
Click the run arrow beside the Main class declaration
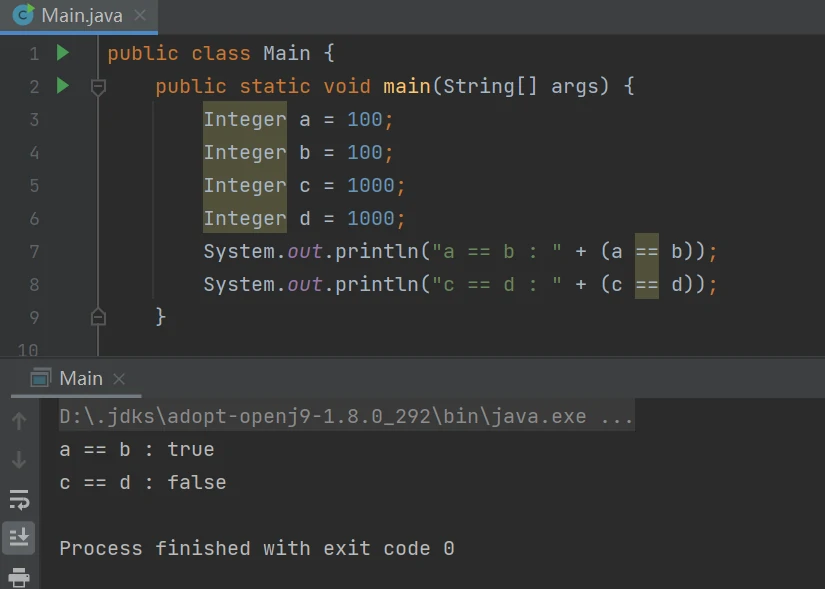(x=63, y=53)
